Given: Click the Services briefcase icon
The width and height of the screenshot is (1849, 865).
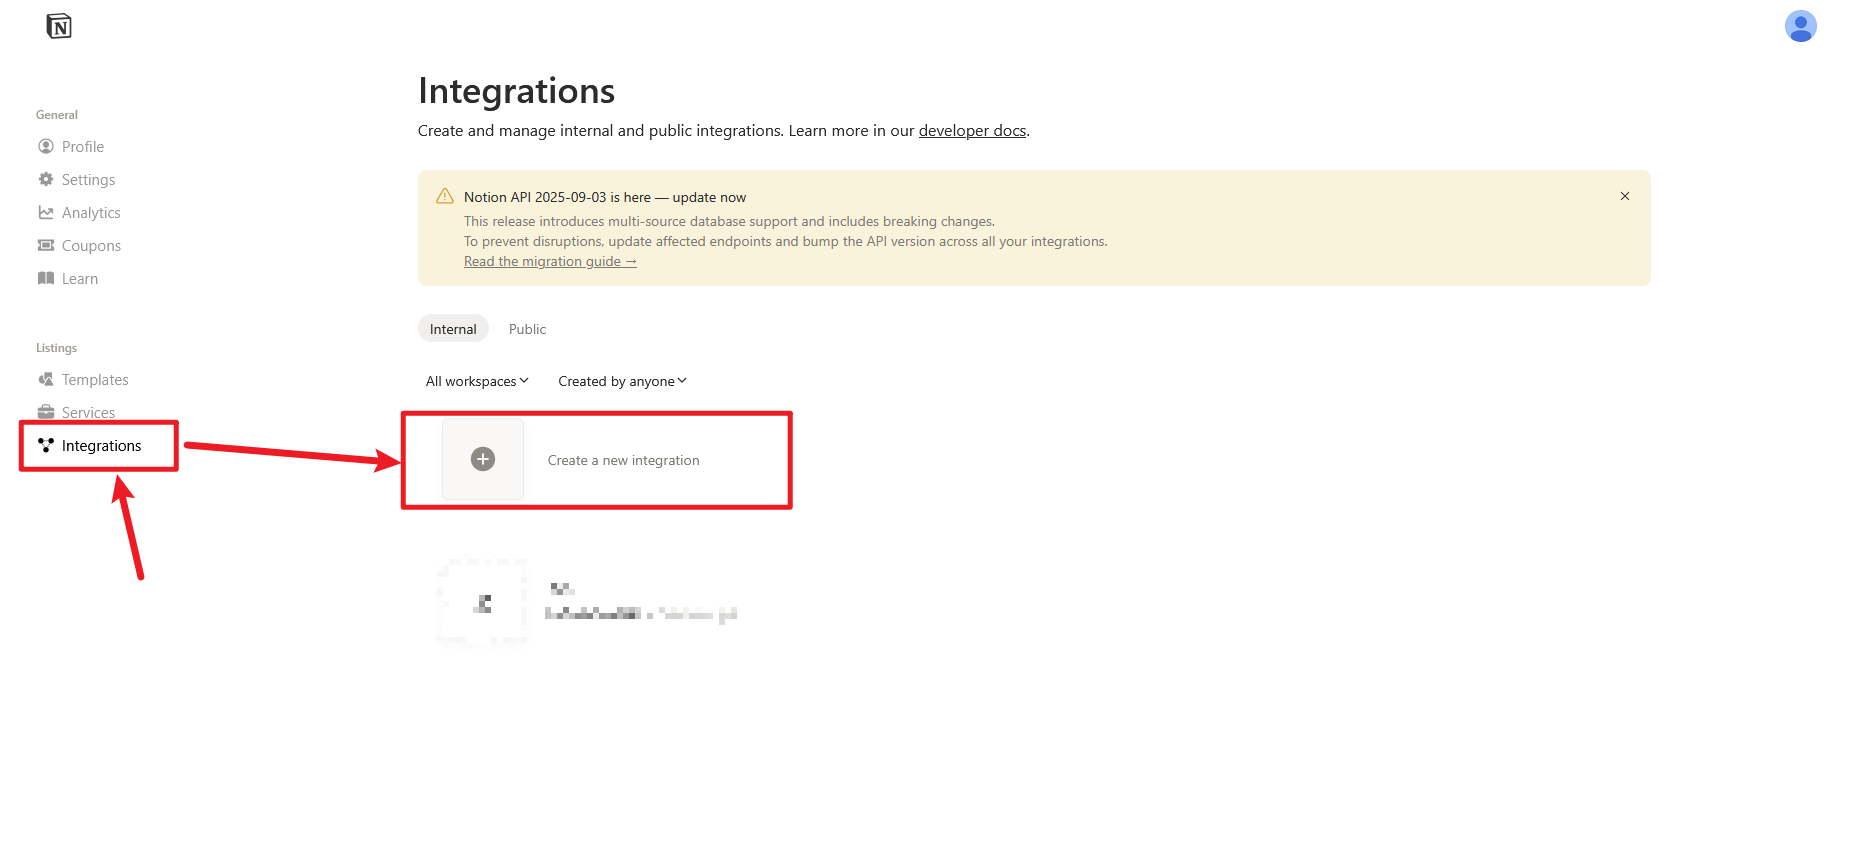Looking at the screenshot, I should click(x=46, y=412).
